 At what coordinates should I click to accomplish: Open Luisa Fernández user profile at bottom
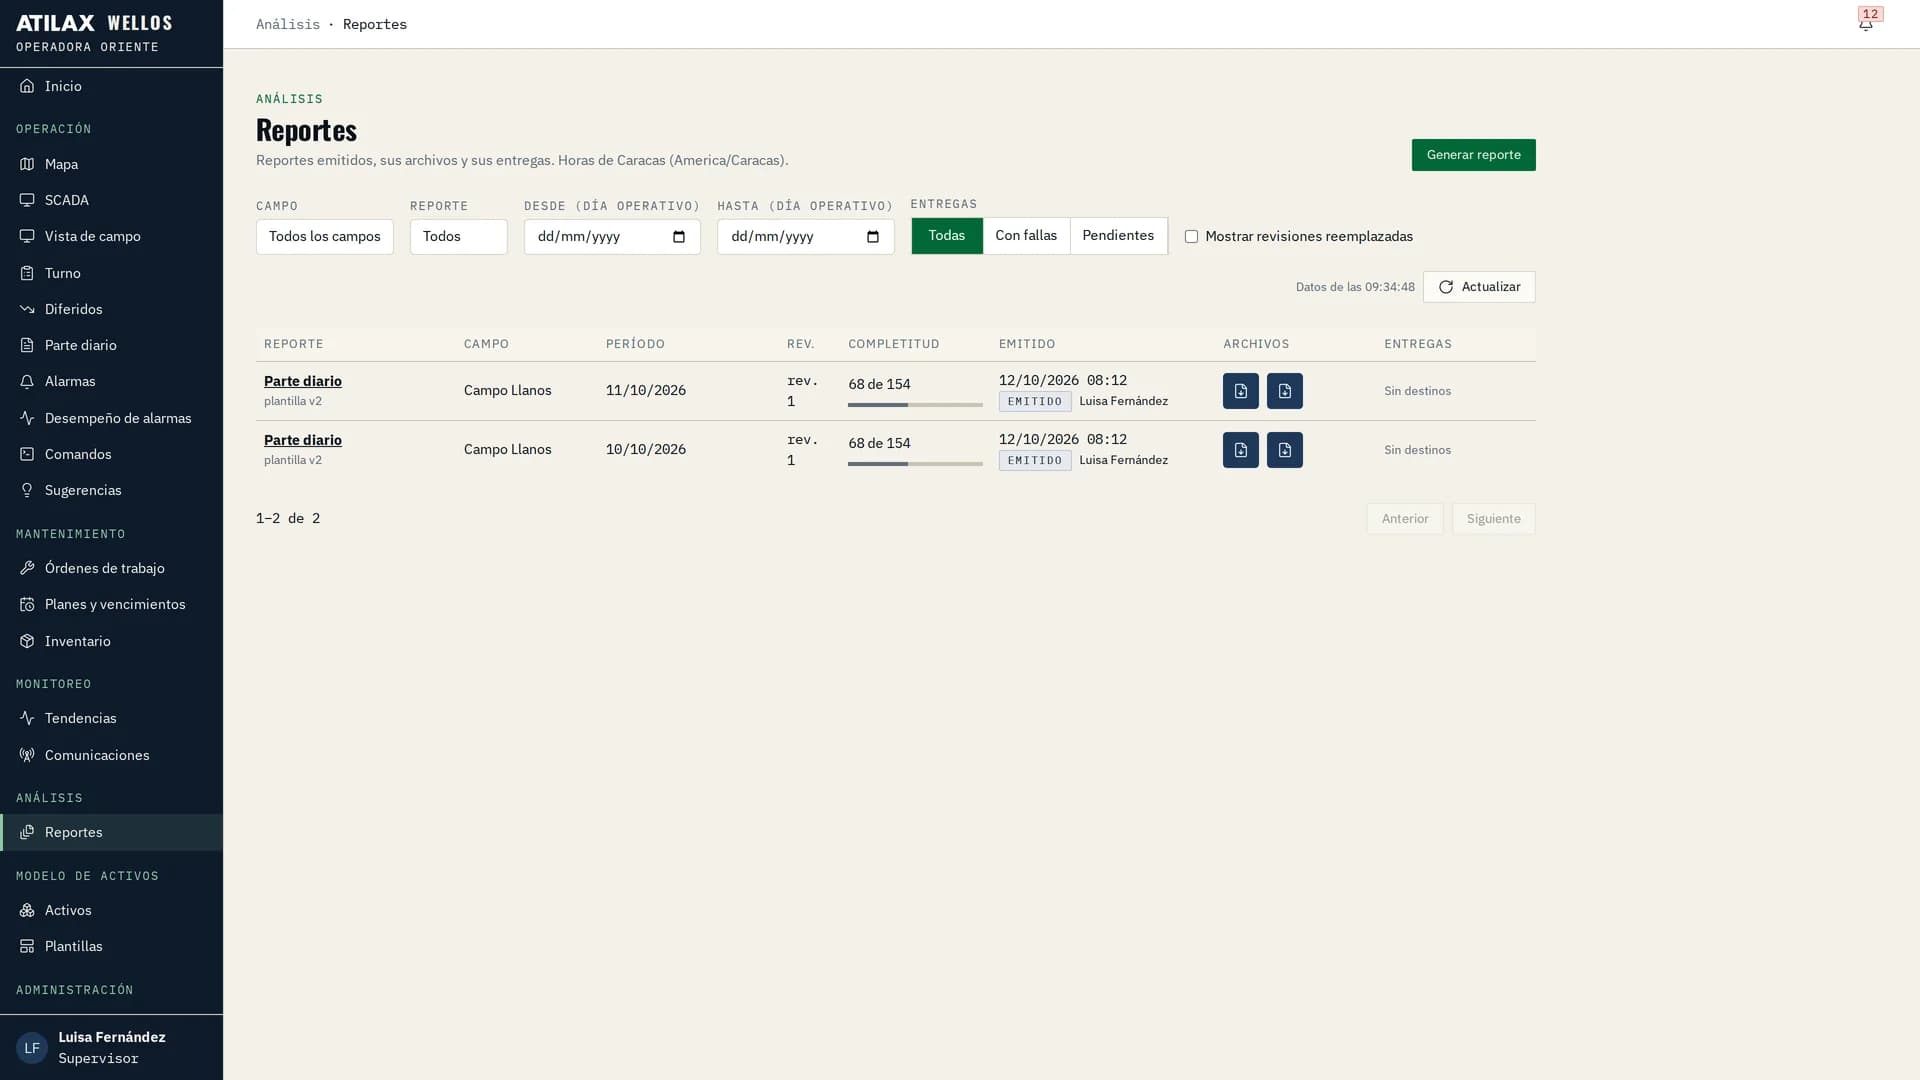click(111, 1047)
